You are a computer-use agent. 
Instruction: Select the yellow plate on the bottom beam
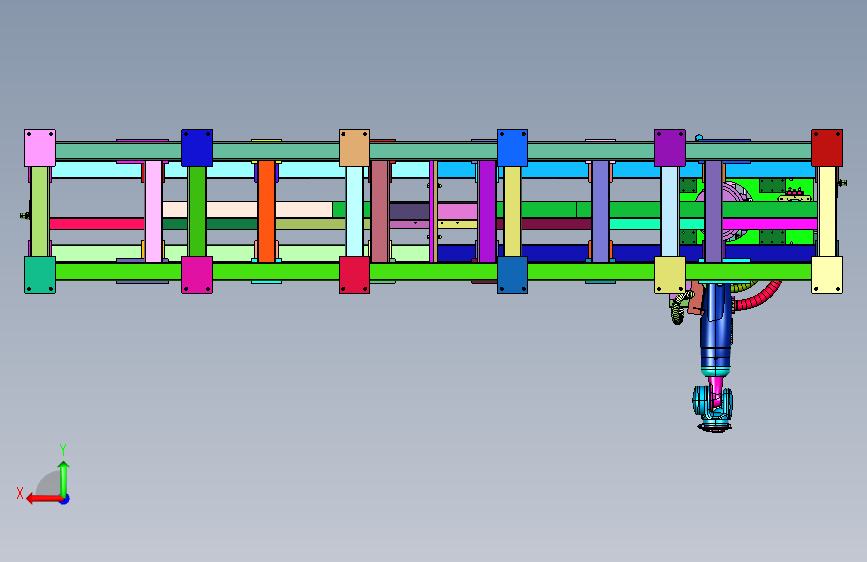coord(670,275)
